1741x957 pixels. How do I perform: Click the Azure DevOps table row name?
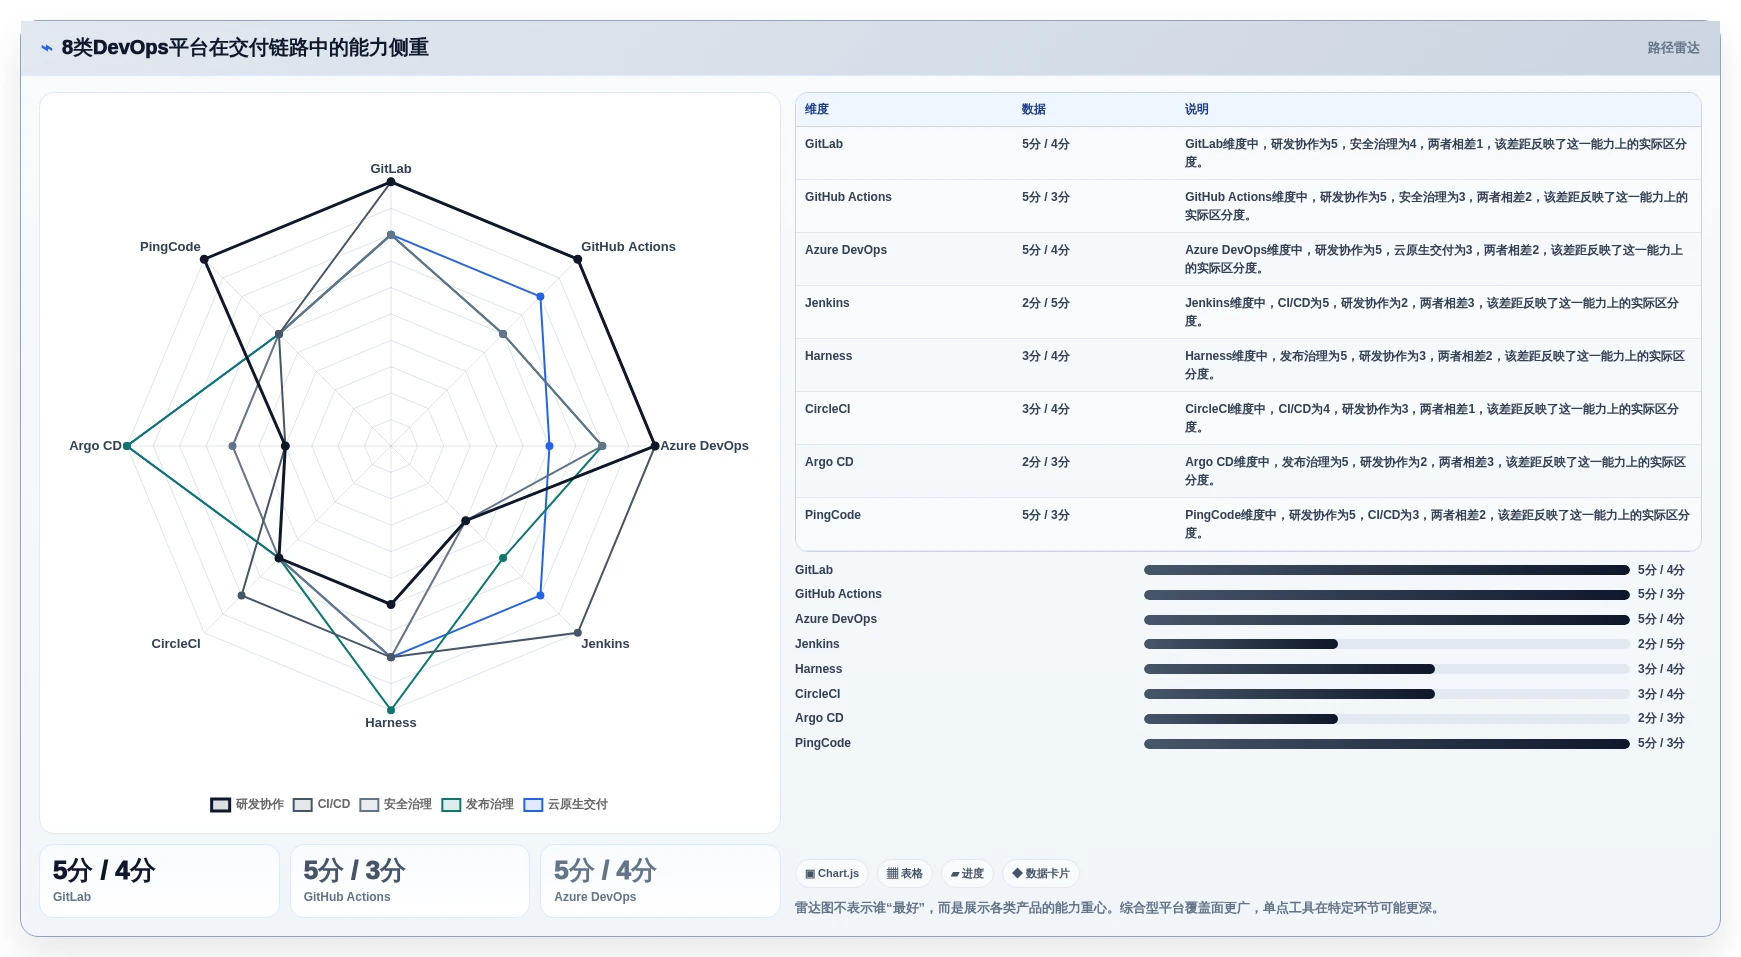pyautogui.click(x=846, y=250)
